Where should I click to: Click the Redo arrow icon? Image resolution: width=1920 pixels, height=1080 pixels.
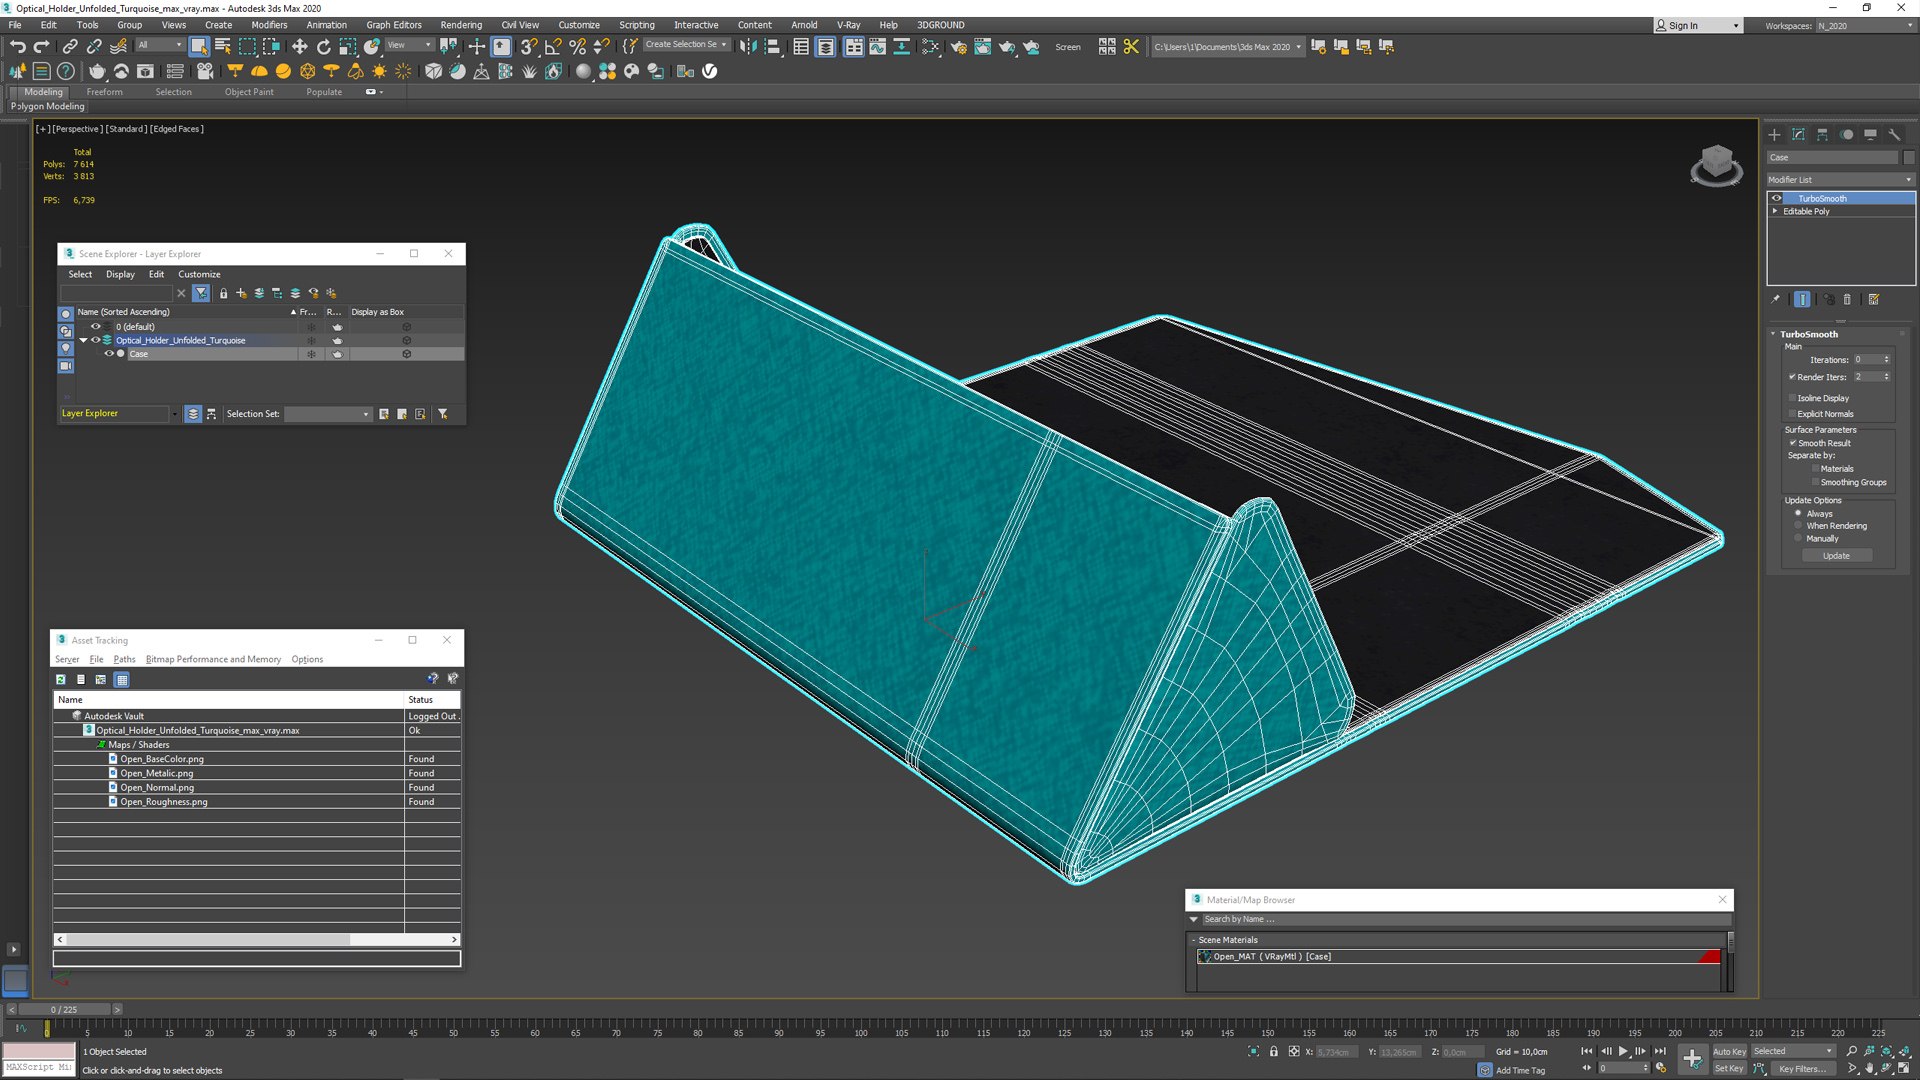pos(41,46)
